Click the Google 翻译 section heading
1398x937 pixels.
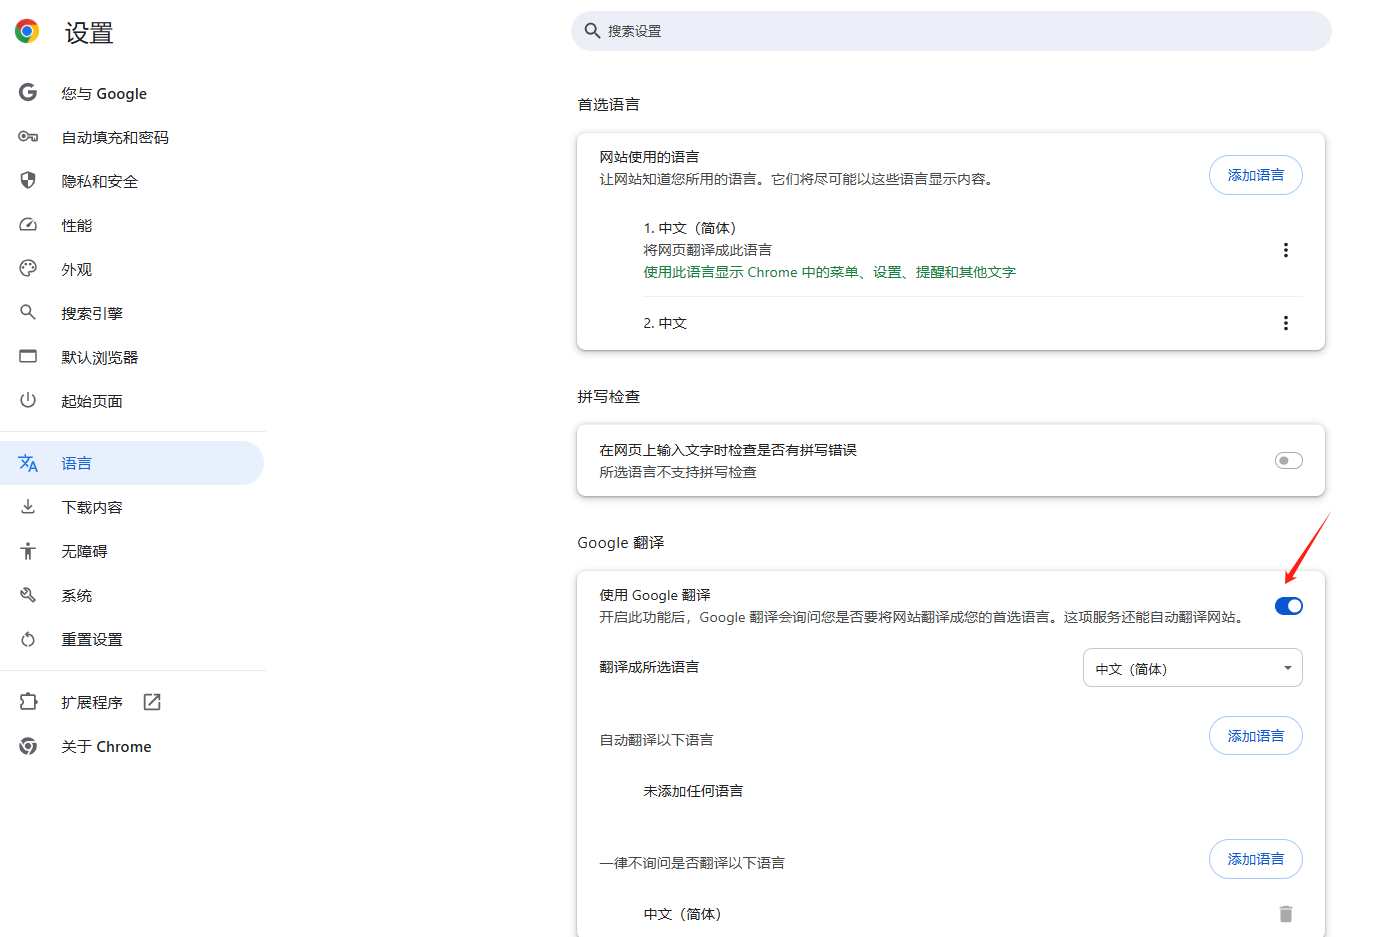621,543
